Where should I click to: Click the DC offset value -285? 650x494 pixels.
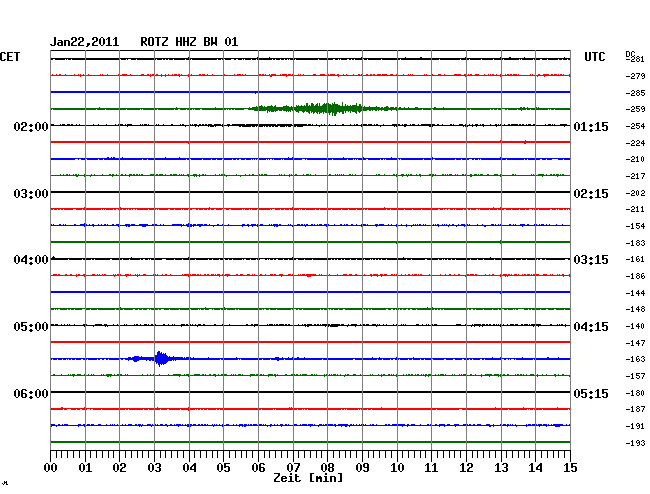point(635,93)
